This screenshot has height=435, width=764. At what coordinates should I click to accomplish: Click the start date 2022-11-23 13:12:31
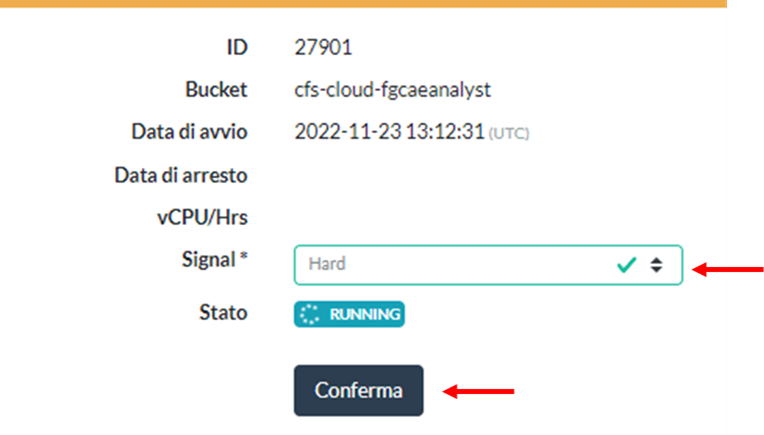[x=389, y=132]
